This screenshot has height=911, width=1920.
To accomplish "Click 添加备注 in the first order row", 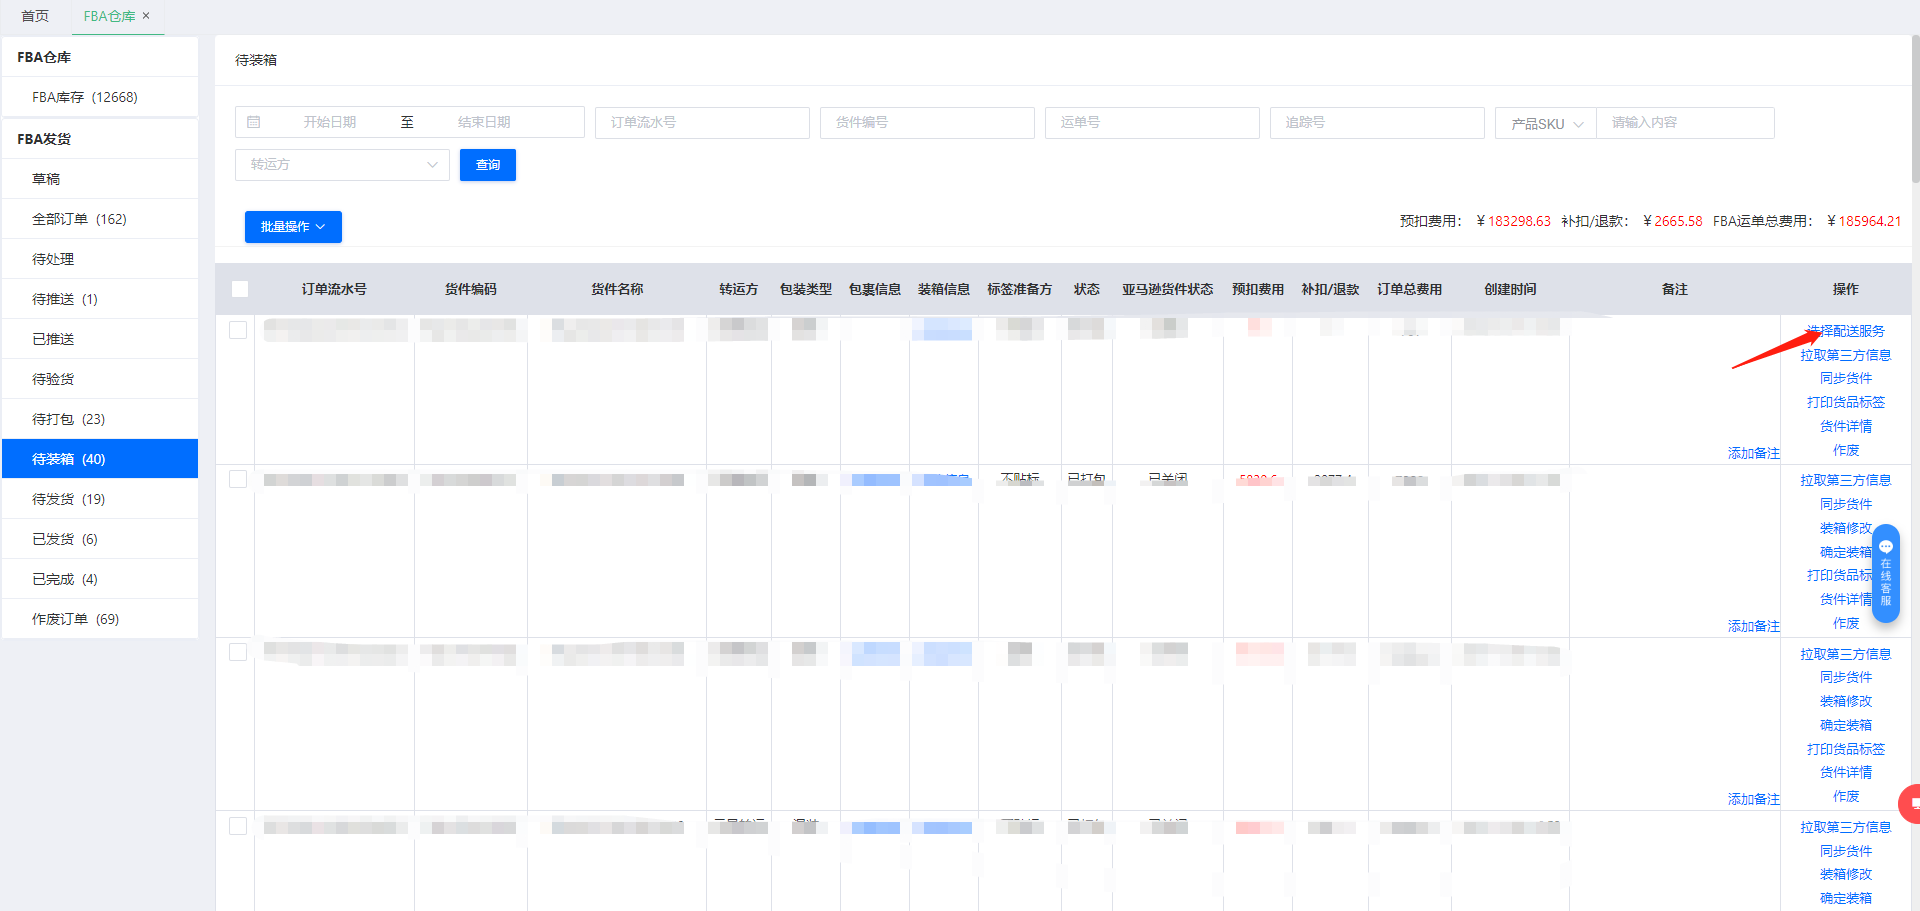I will (1753, 453).
